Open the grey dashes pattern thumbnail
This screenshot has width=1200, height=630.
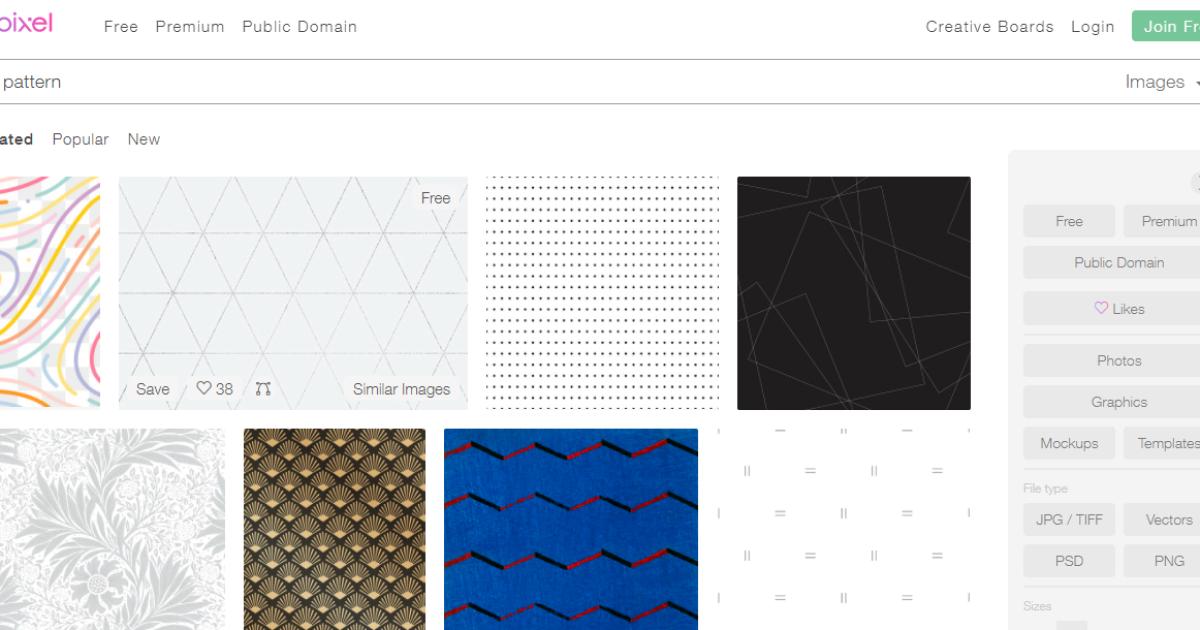[x=844, y=529]
